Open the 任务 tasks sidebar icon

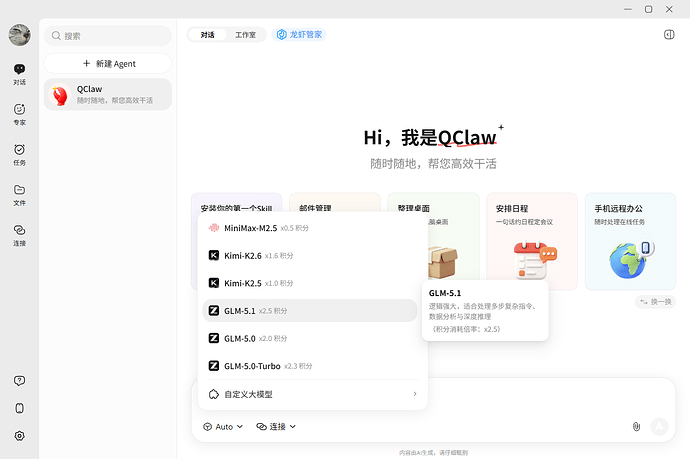click(19, 154)
